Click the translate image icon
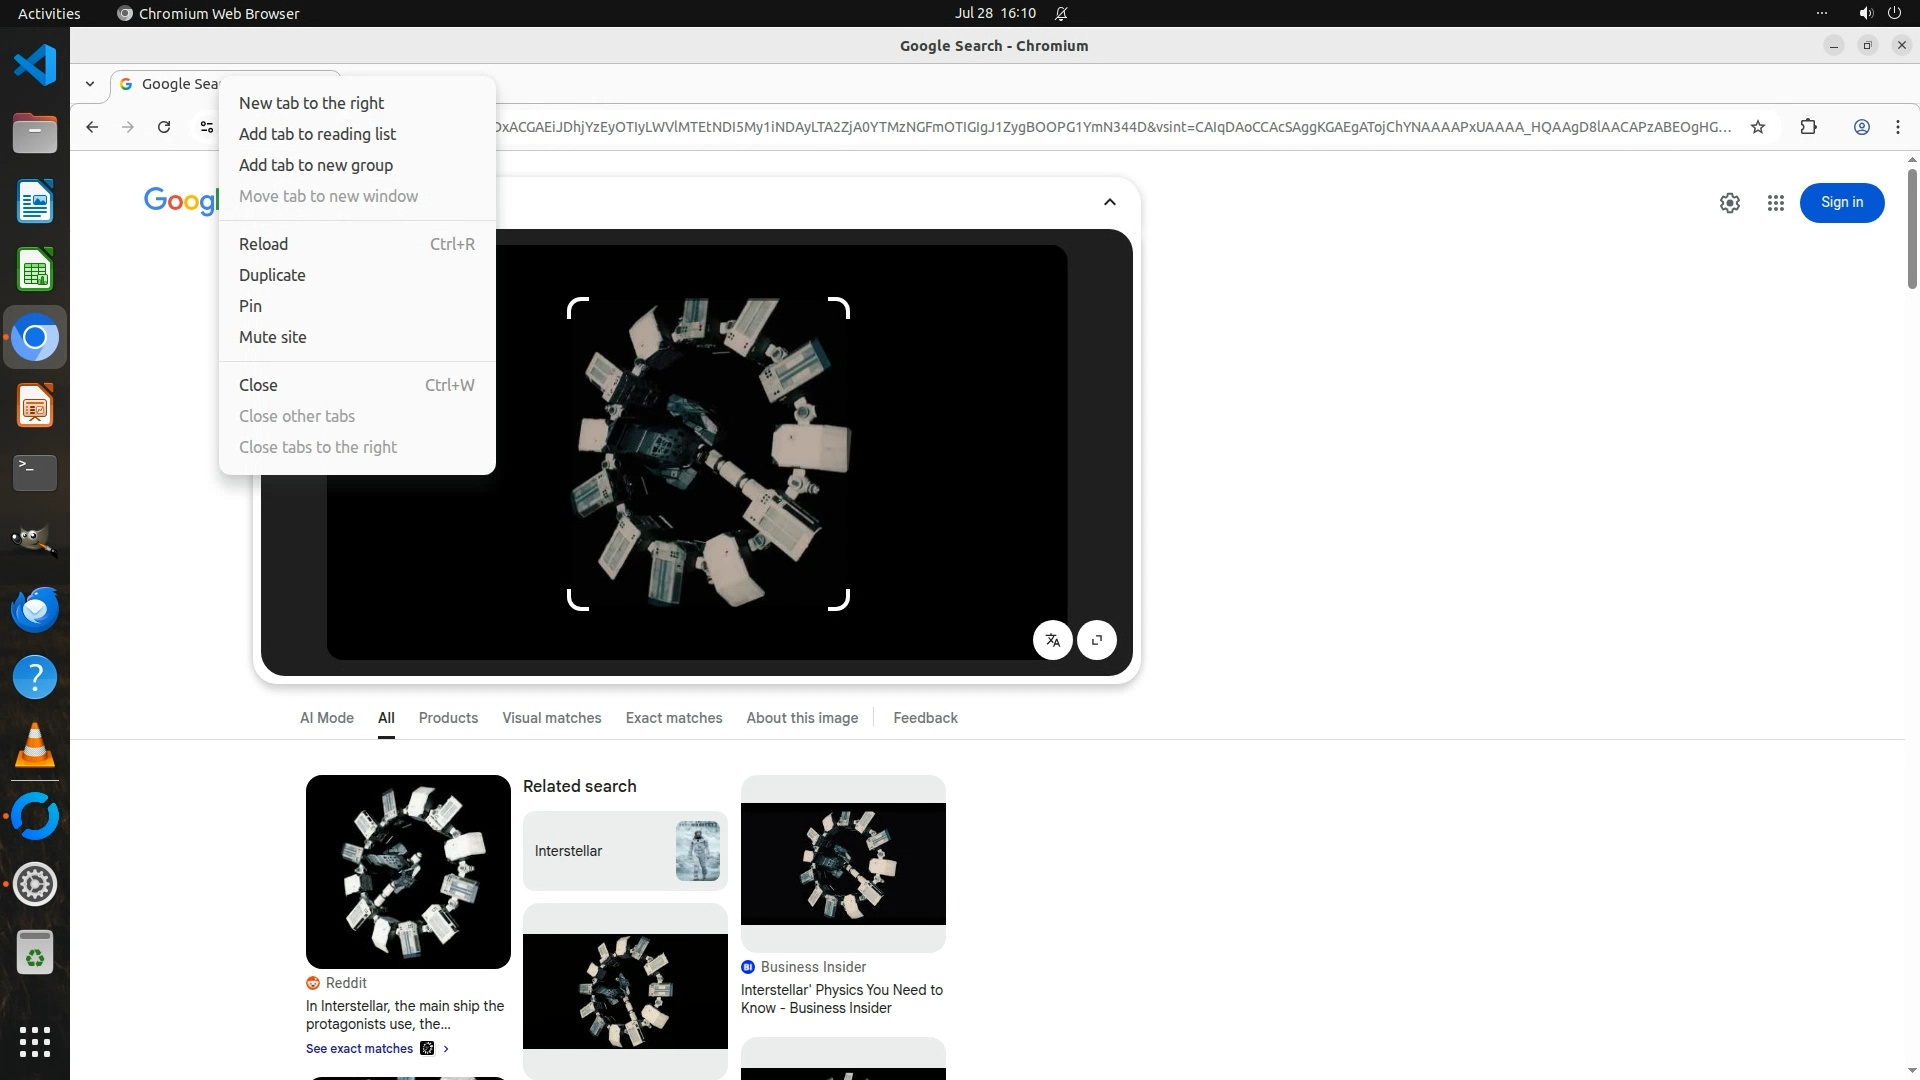This screenshot has width=1920, height=1080. point(1052,640)
